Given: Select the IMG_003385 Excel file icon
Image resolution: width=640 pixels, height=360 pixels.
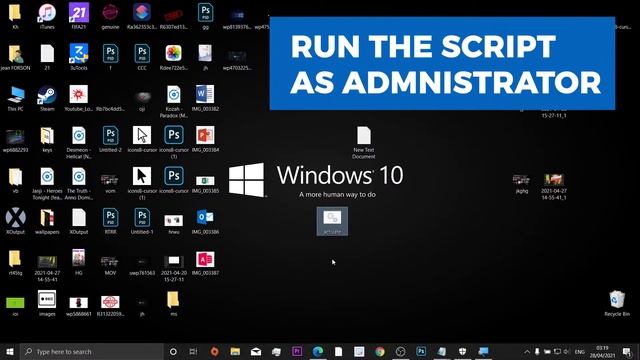Looking at the screenshot, I should (x=205, y=184).
